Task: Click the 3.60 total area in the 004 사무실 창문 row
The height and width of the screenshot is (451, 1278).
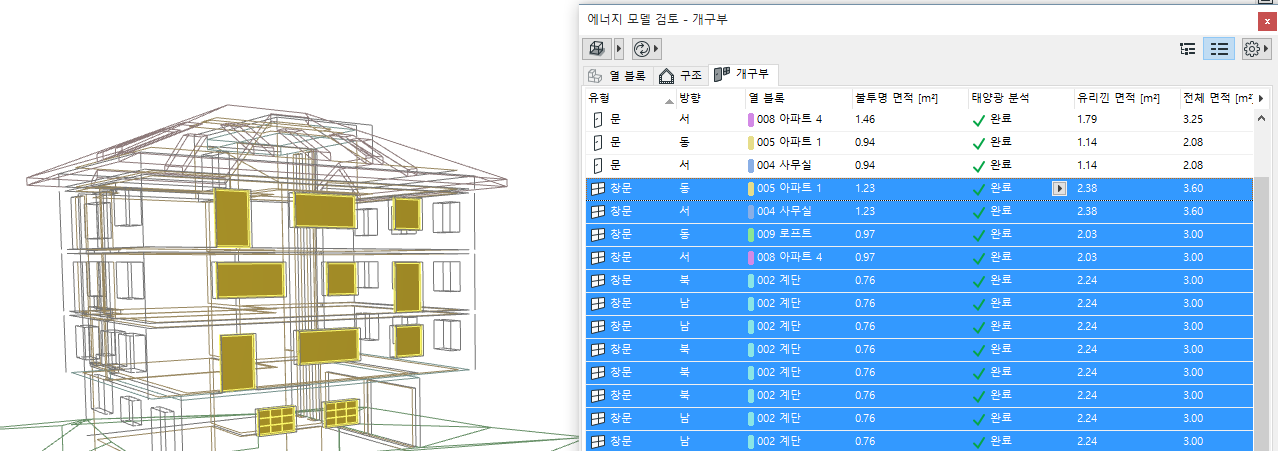Action: (x=1193, y=211)
